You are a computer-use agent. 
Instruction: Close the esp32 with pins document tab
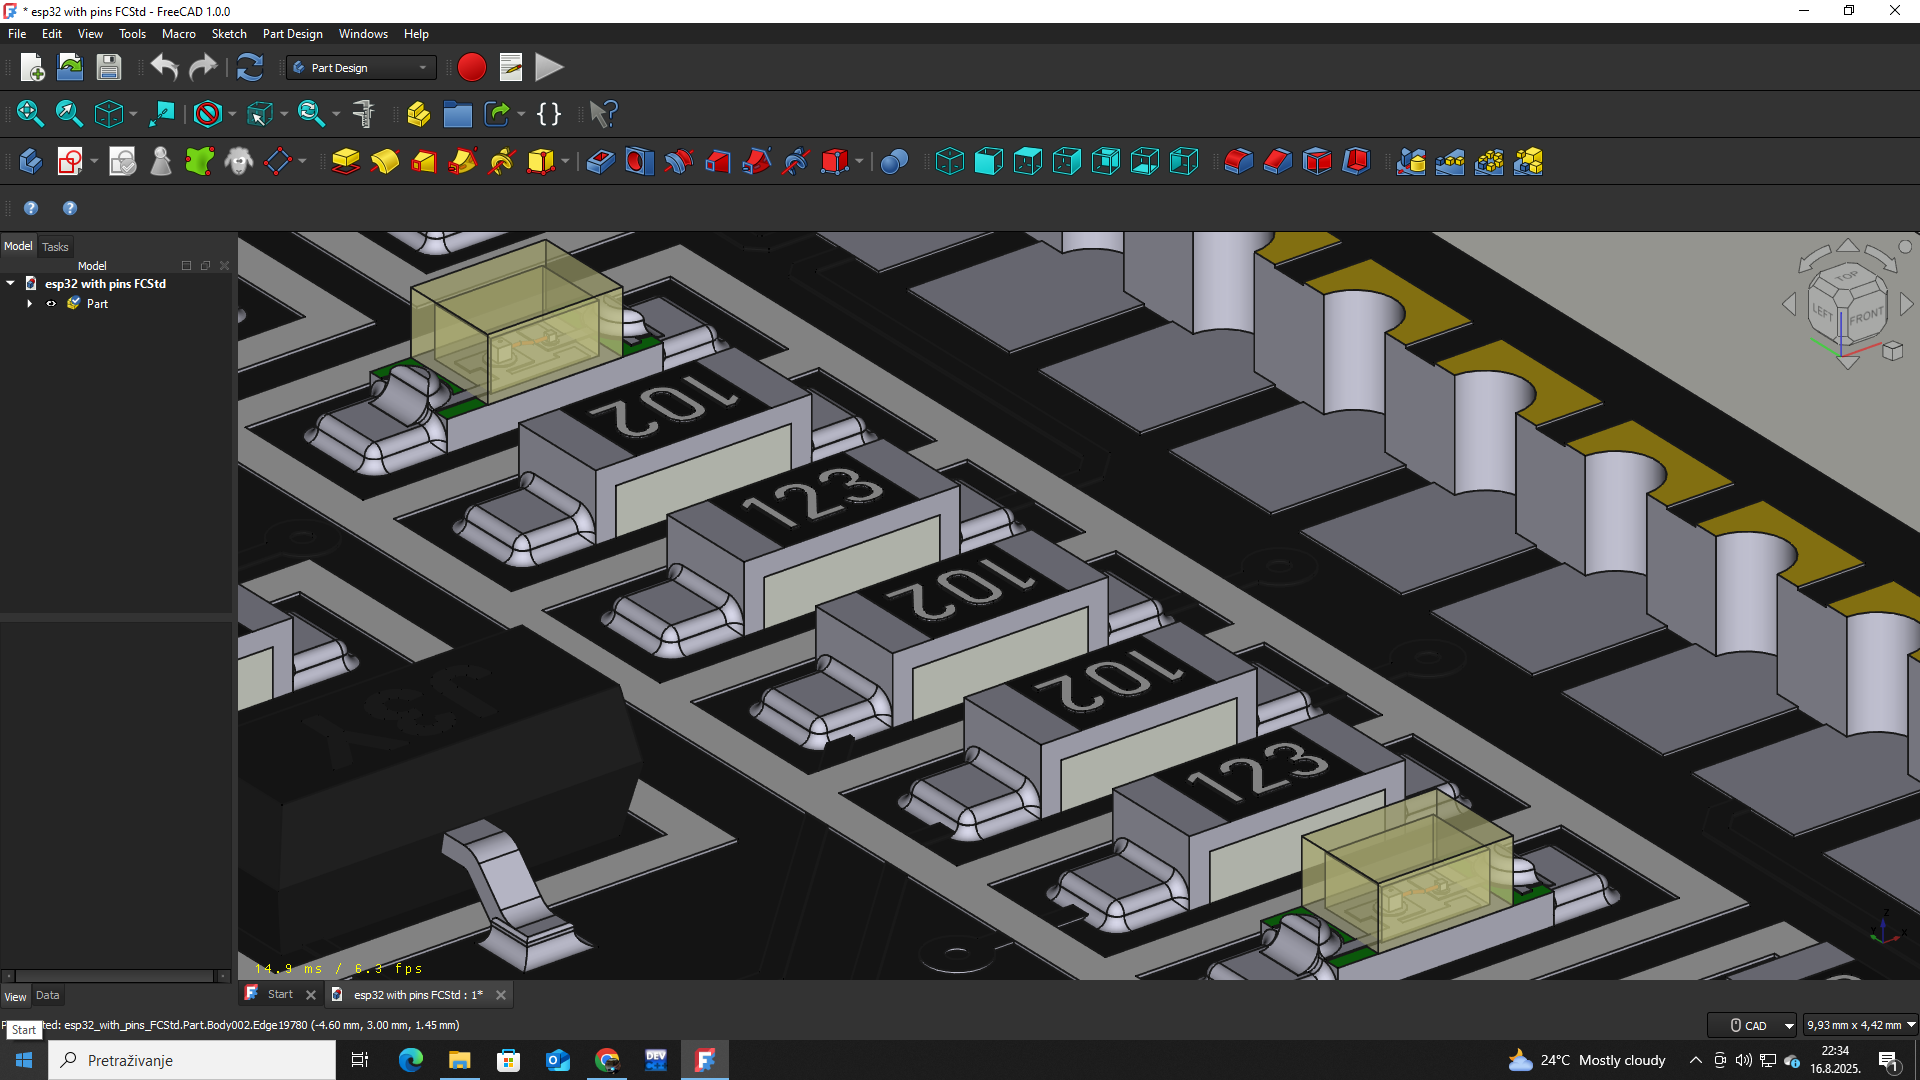(x=501, y=995)
